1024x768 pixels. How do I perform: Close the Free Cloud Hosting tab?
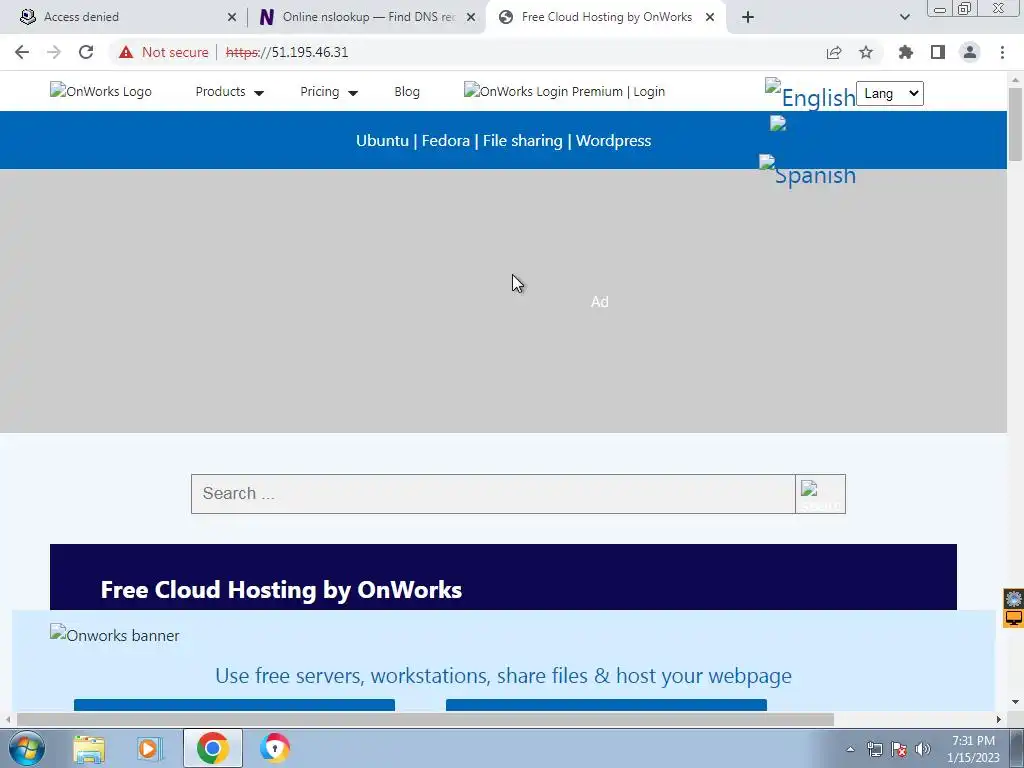pos(710,17)
